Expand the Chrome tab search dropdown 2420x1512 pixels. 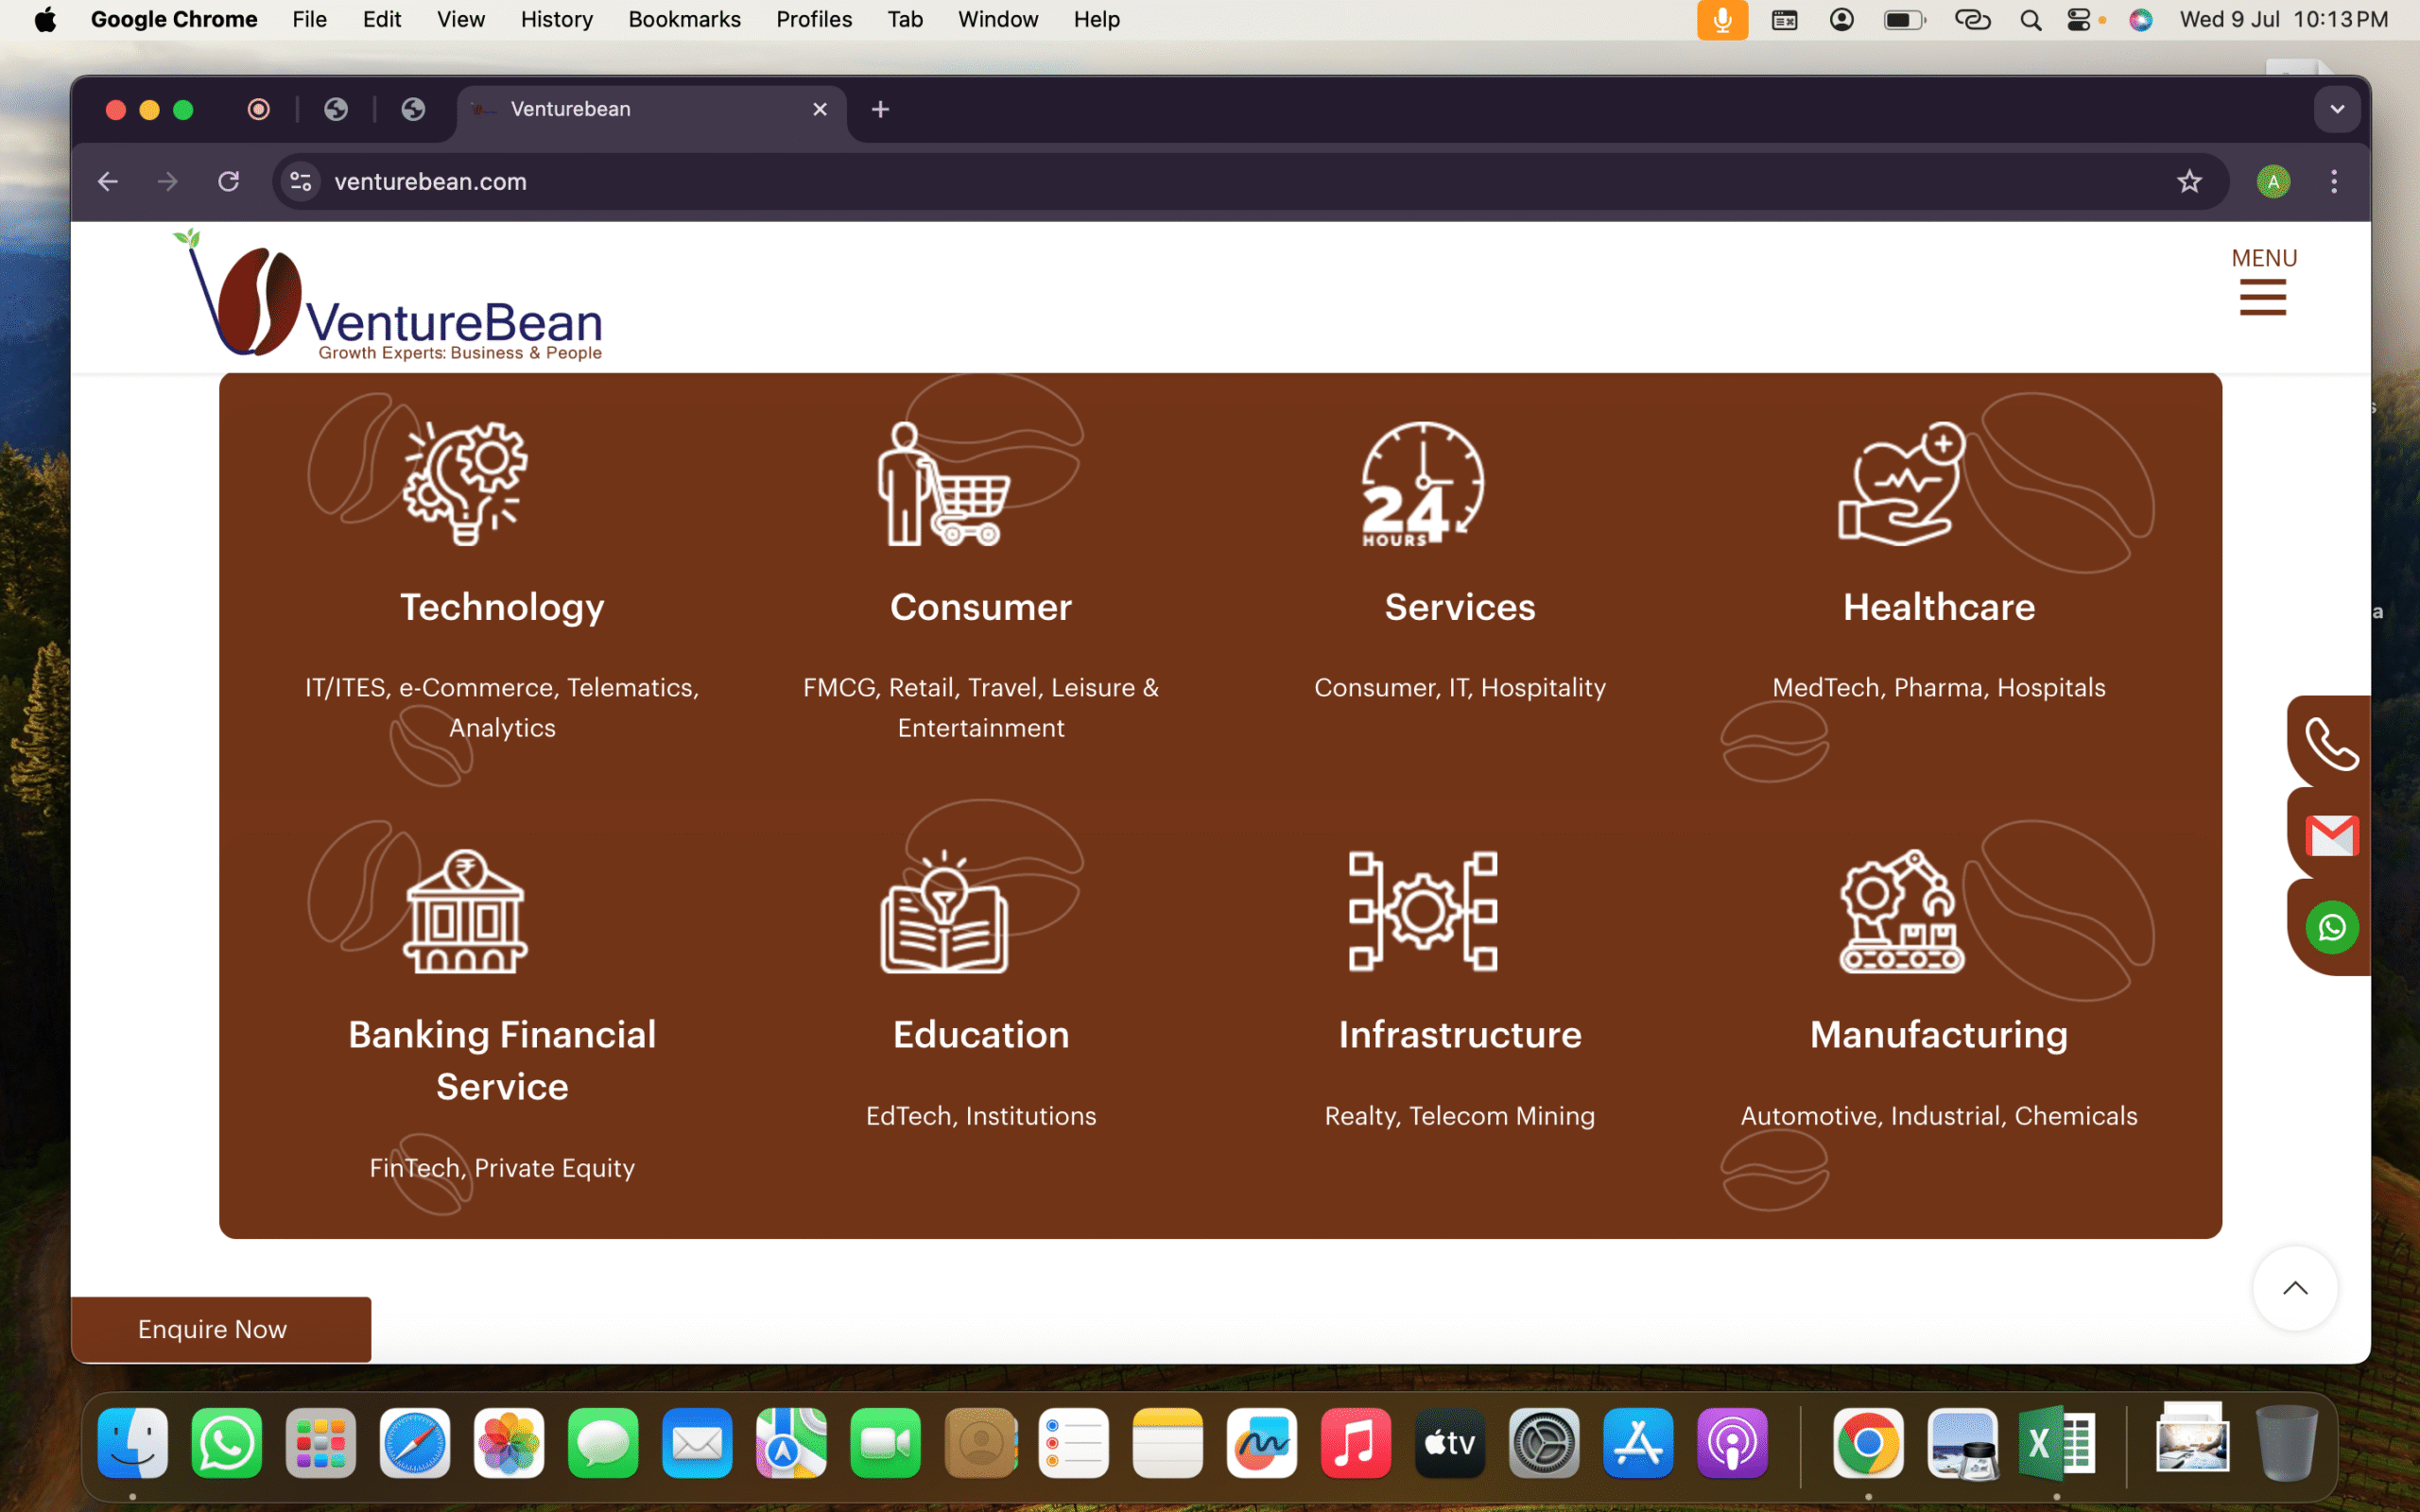(x=2337, y=109)
